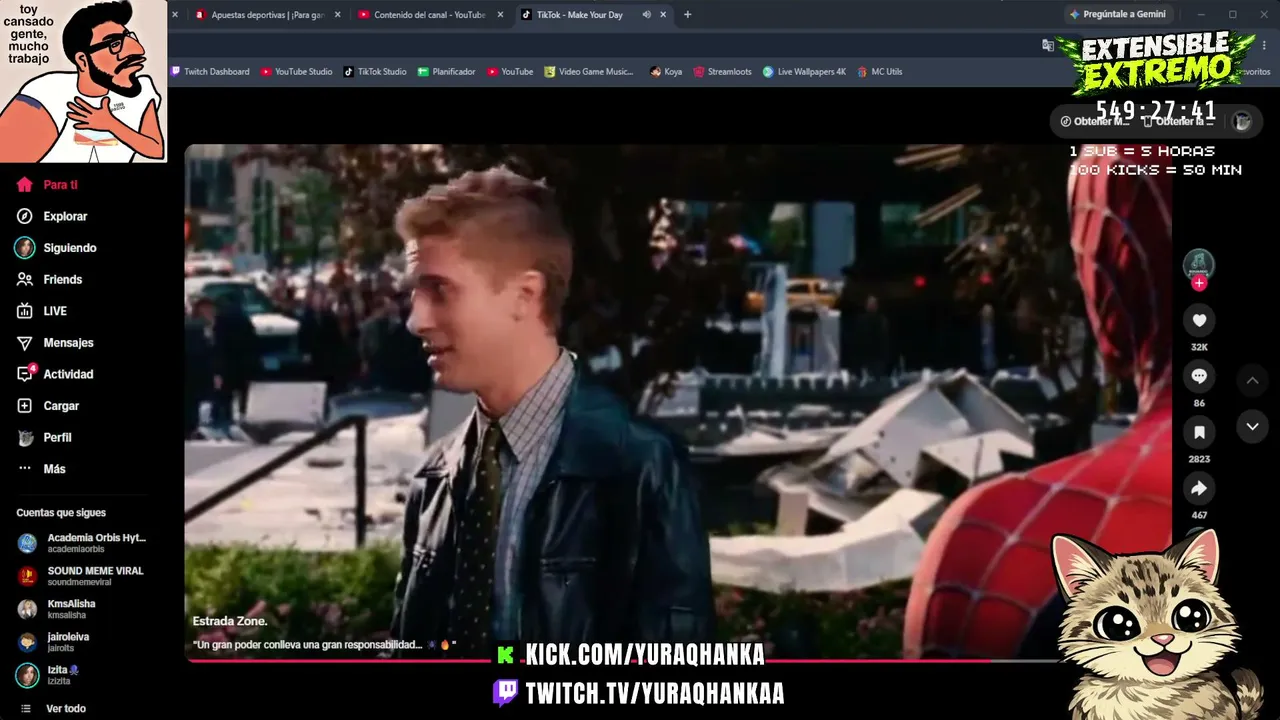1280x720 pixels.
Task: Close the Contenido del canal tab
Action: pyautogui.click(x=499, y=15)
